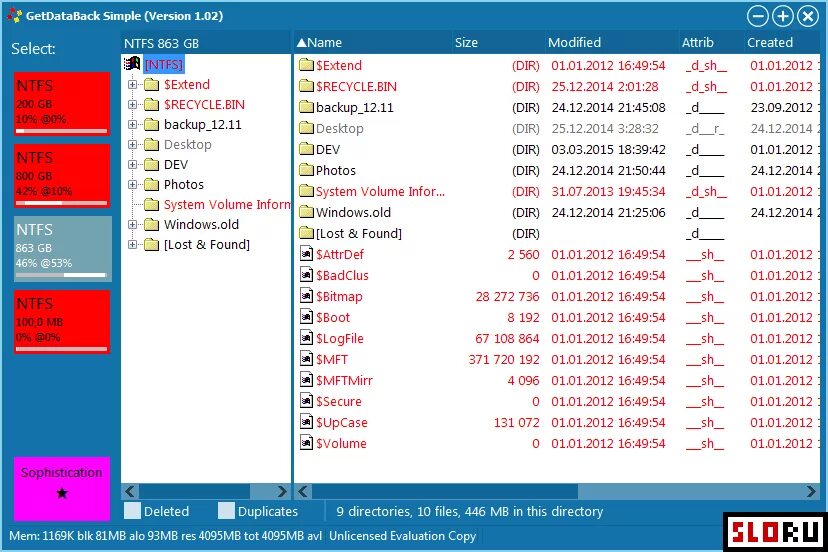
Task: Click the $BadClus file icon
Action: (306, 275)
